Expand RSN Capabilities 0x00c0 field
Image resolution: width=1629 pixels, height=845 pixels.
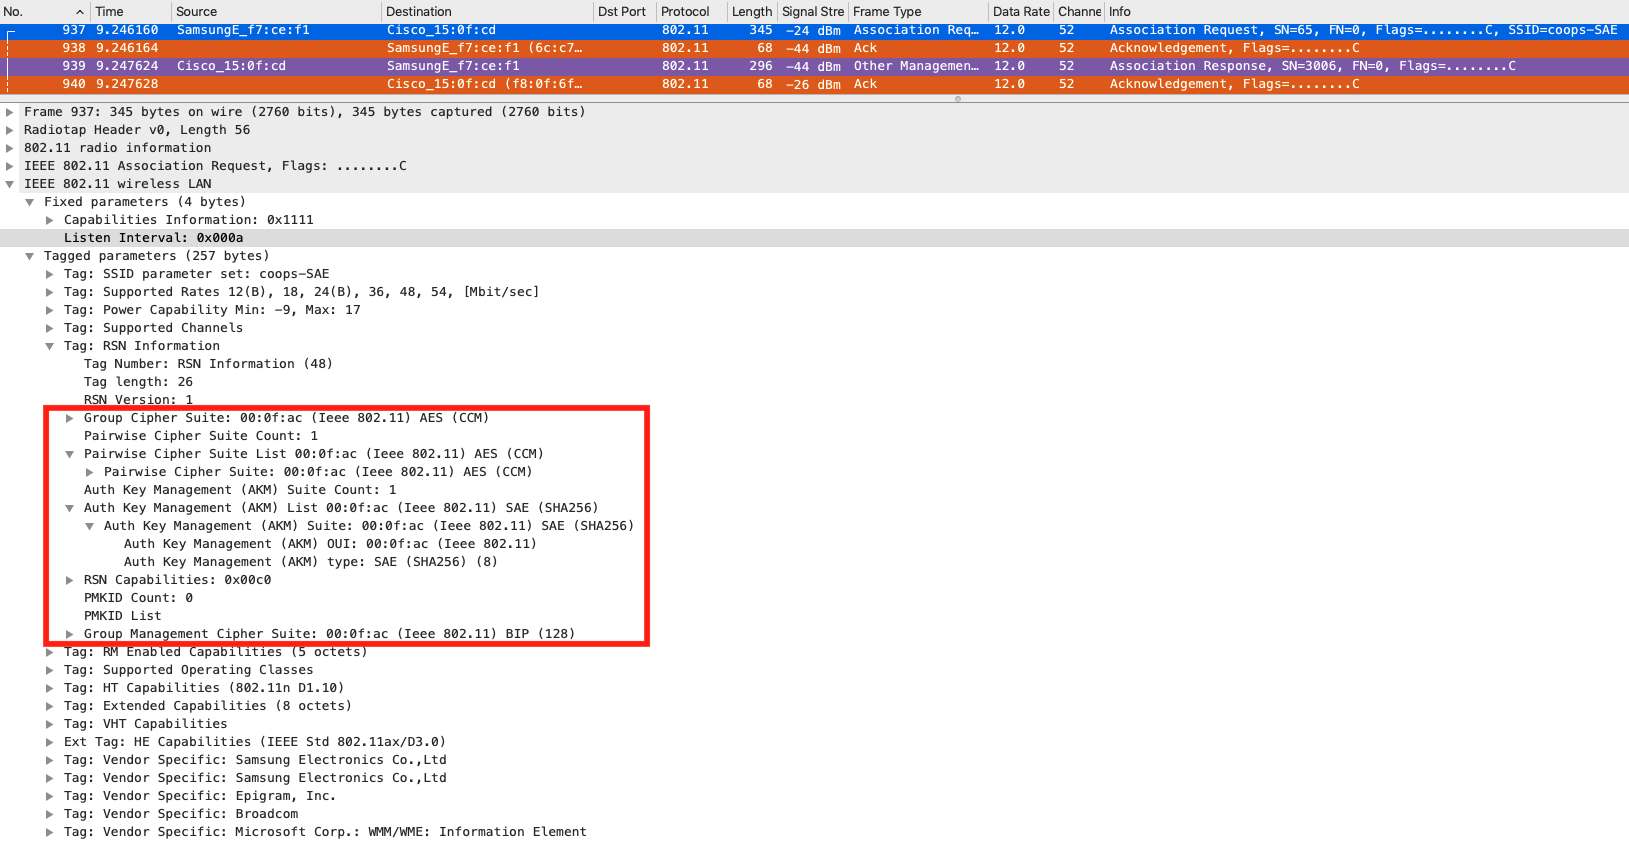click(70, 580)
